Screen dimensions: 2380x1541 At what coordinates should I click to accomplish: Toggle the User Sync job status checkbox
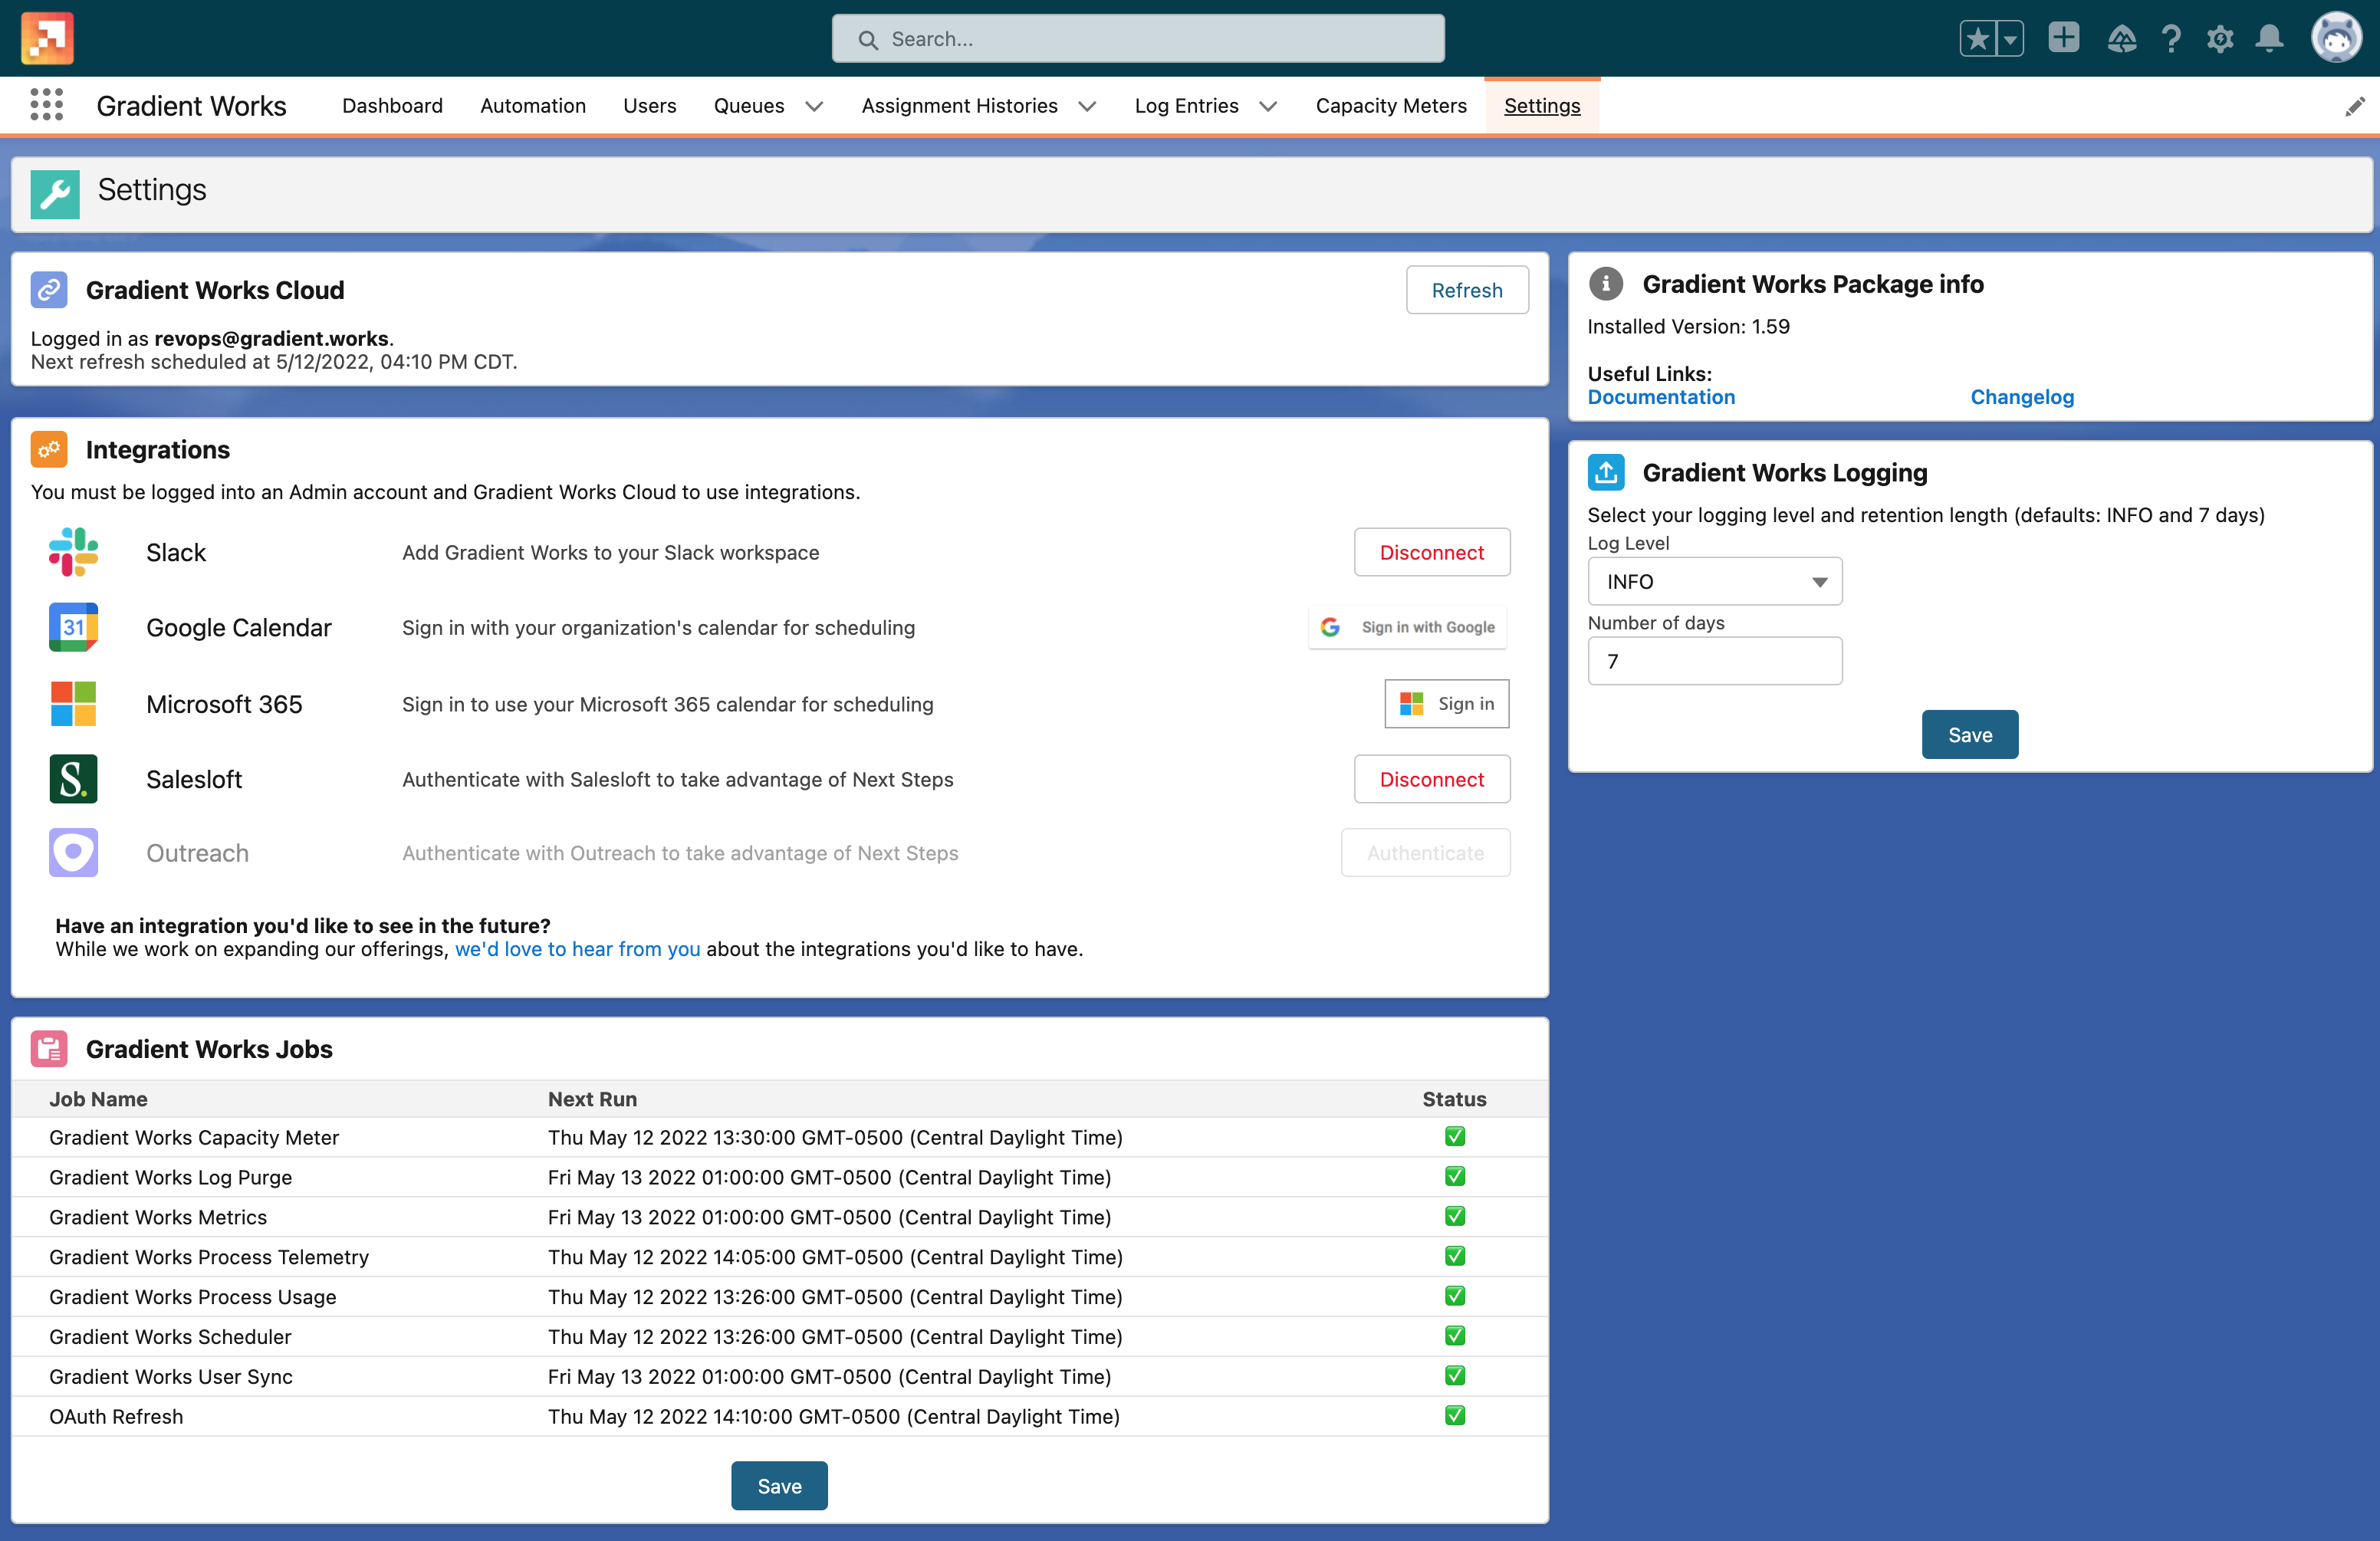(x=1454, y=1376)
